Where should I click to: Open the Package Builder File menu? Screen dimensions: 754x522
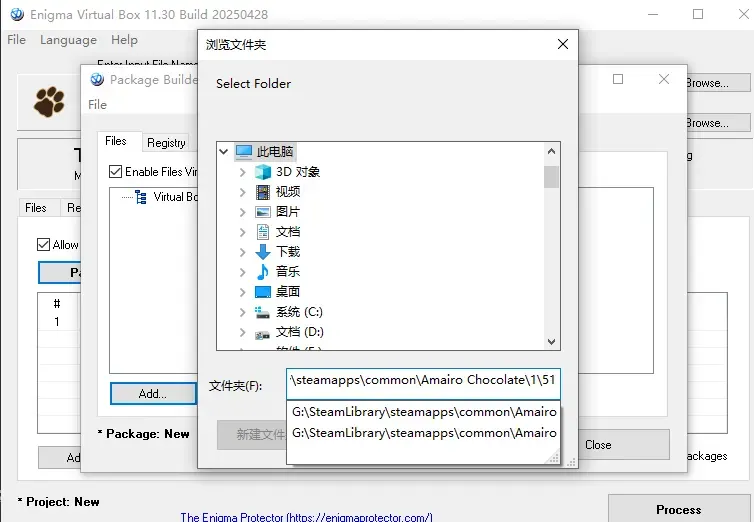click(x=97, y=105)
